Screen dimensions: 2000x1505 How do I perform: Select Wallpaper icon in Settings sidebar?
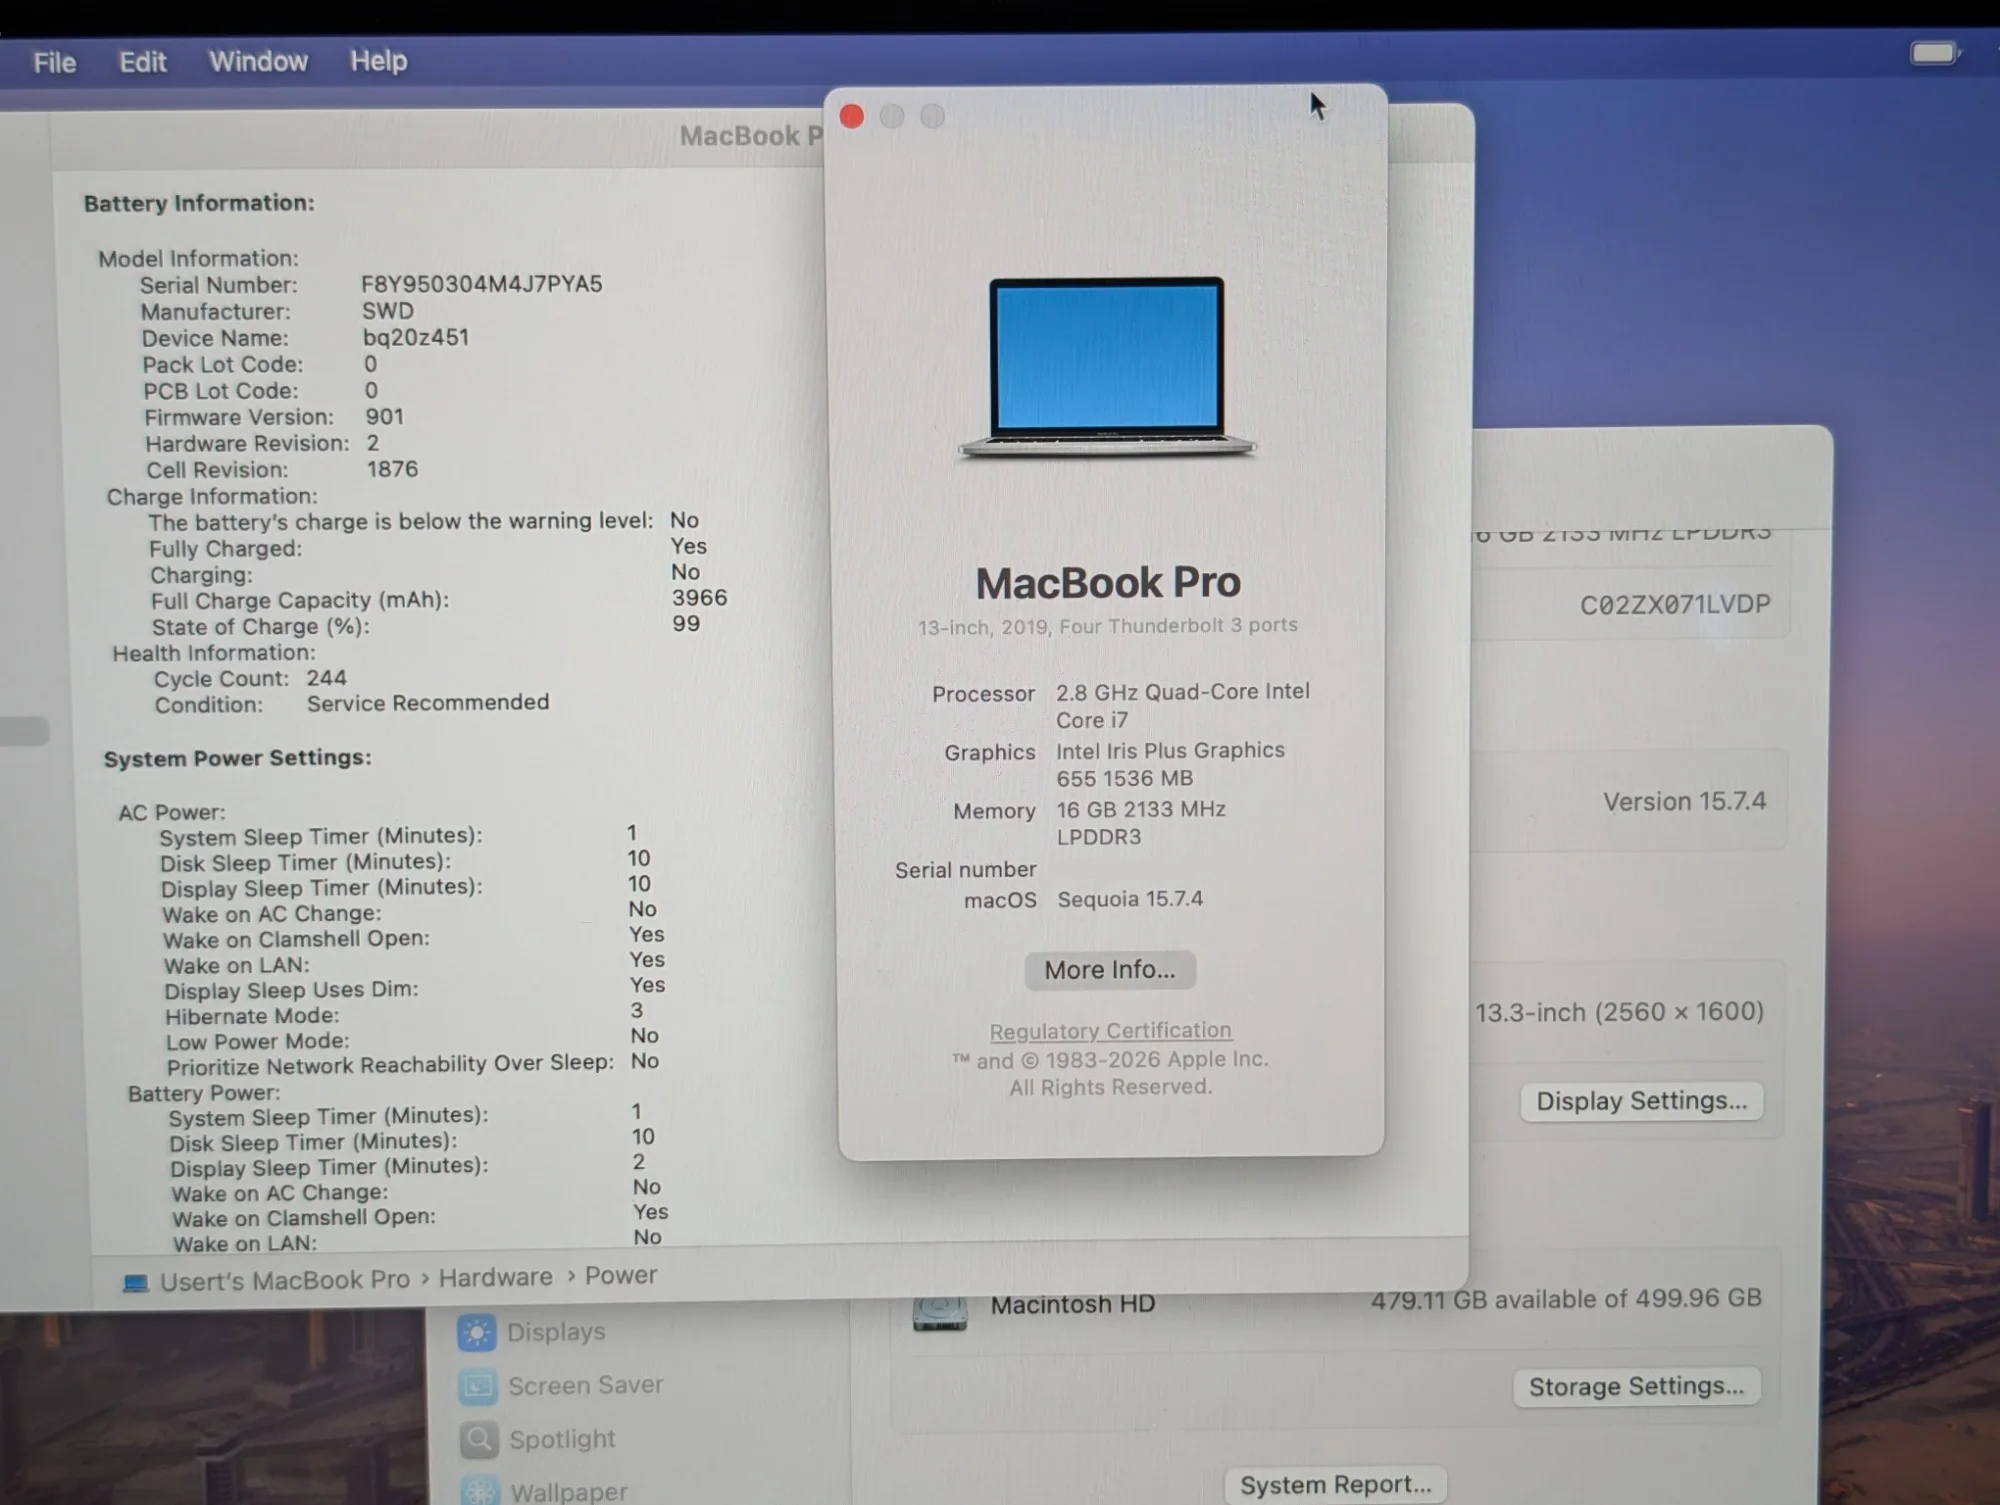[x=480, y=1490]
